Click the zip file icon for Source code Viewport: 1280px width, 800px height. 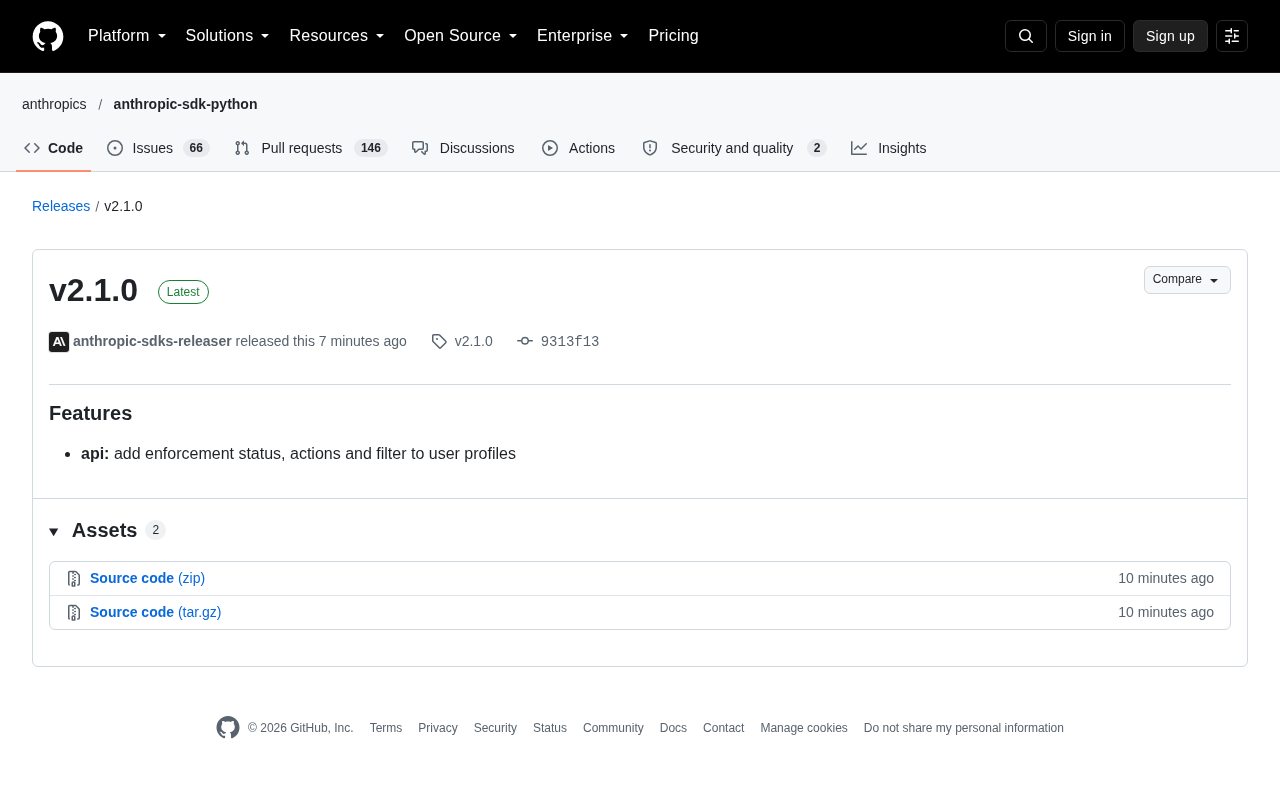click(74, 579)
